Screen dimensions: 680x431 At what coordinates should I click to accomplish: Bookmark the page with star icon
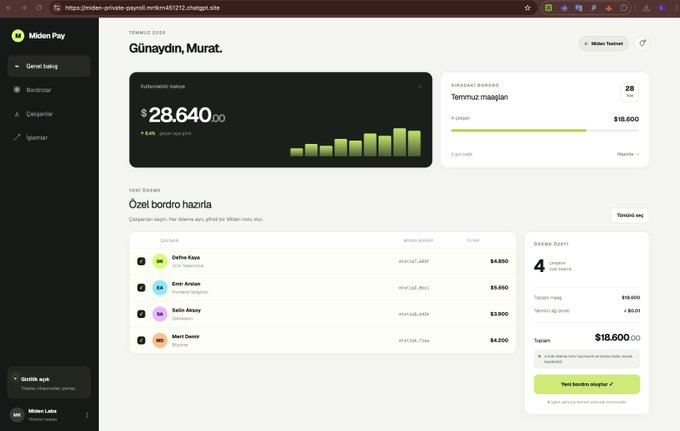tap(527, 8)
